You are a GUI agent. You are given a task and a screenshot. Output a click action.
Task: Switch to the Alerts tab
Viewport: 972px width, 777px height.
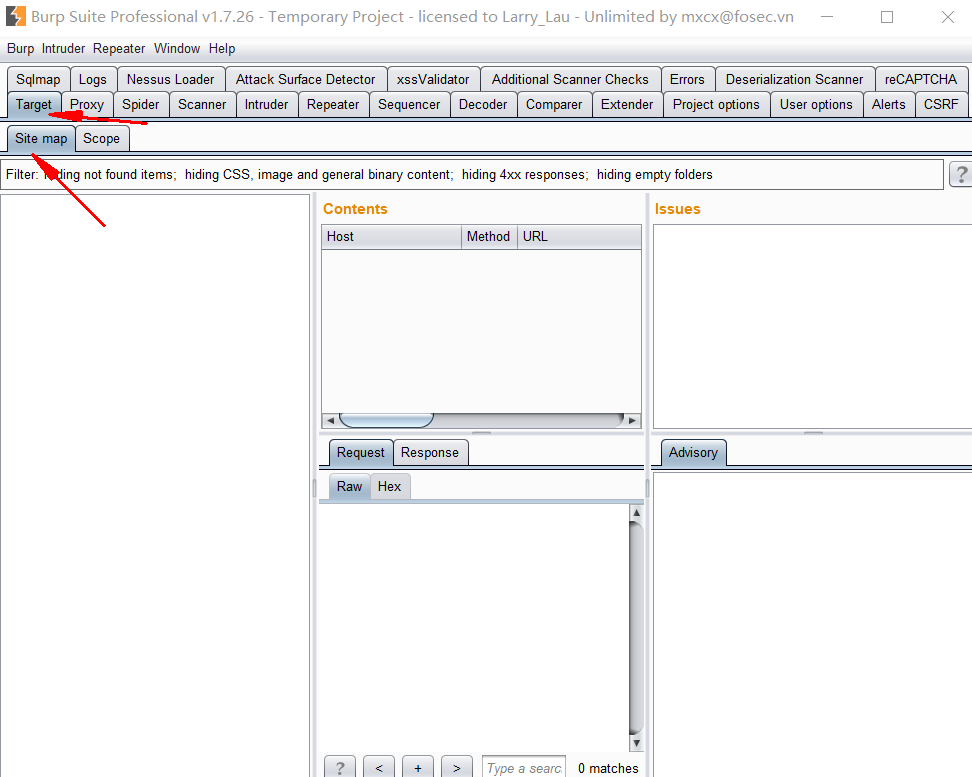tap(889, 104)
